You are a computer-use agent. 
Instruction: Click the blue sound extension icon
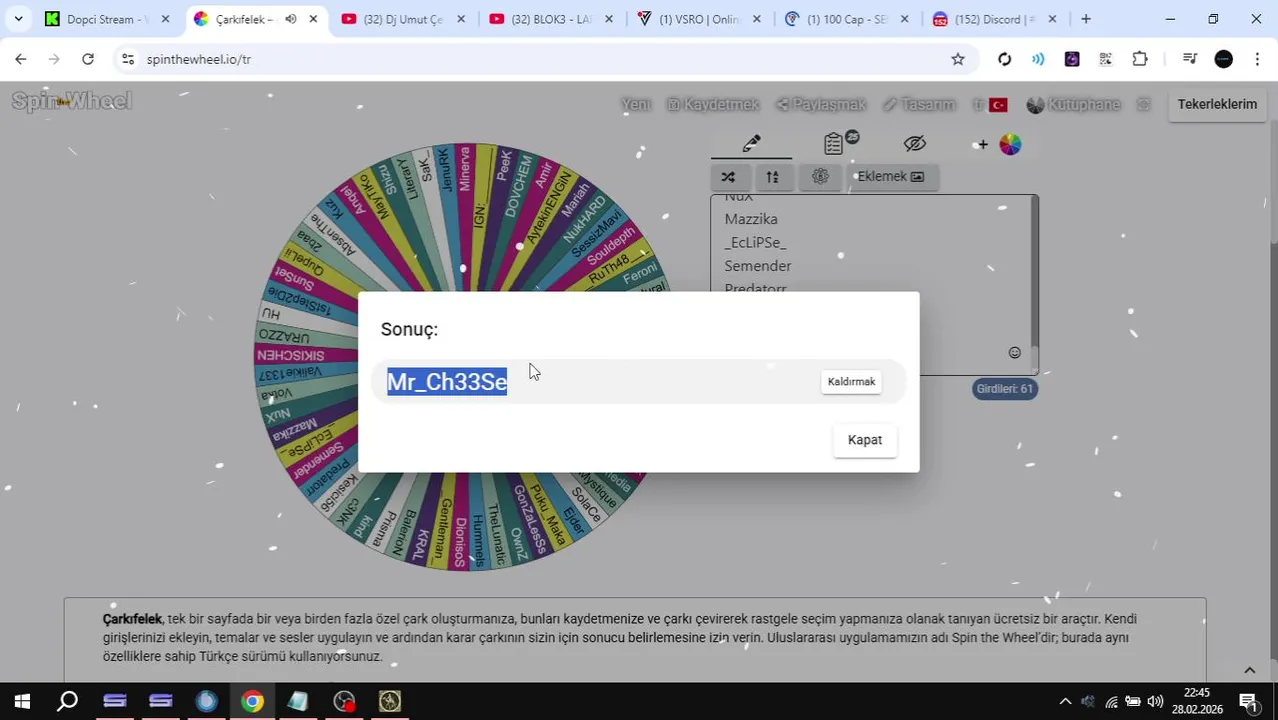pyautogui.click(x=1038, y=59)
